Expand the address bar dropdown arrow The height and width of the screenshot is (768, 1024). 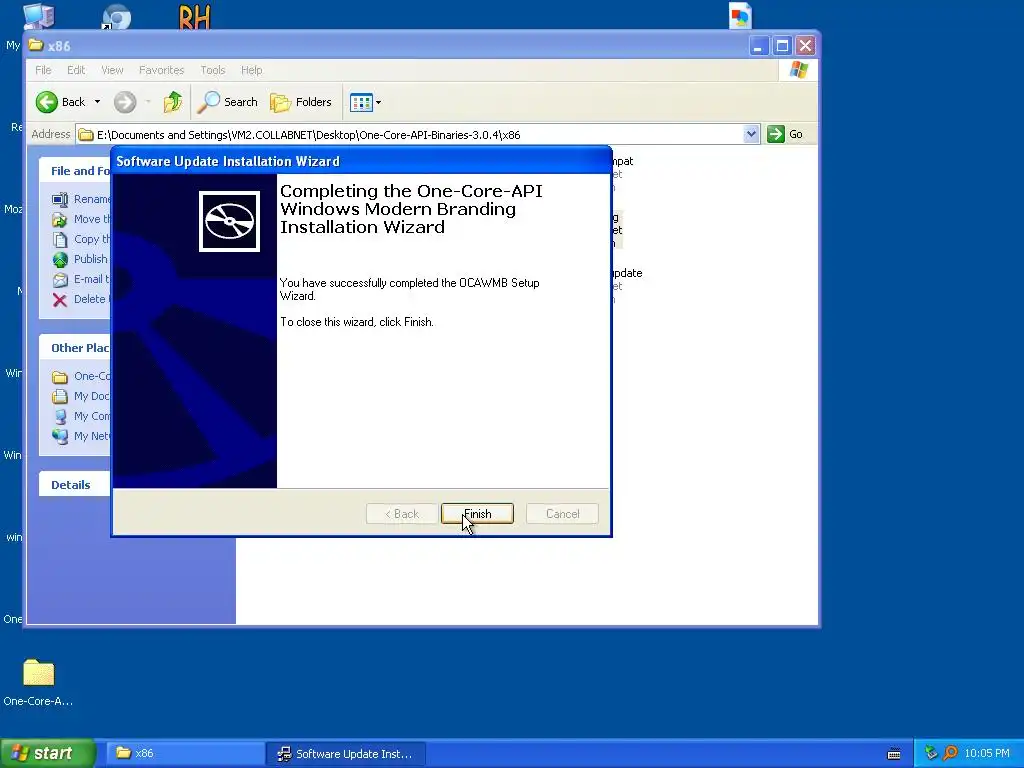(x=751, y=135)
